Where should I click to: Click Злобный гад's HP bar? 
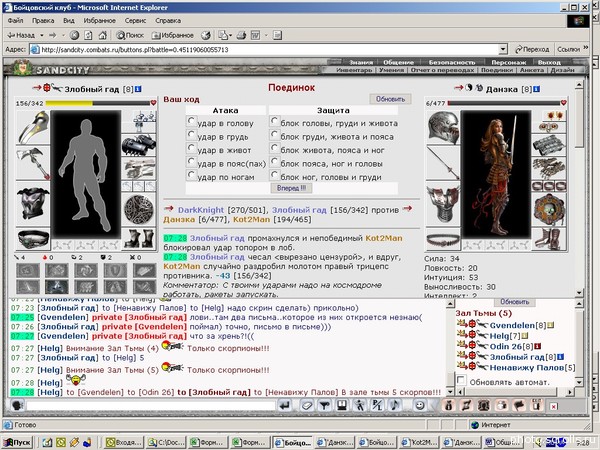(98, 103)
